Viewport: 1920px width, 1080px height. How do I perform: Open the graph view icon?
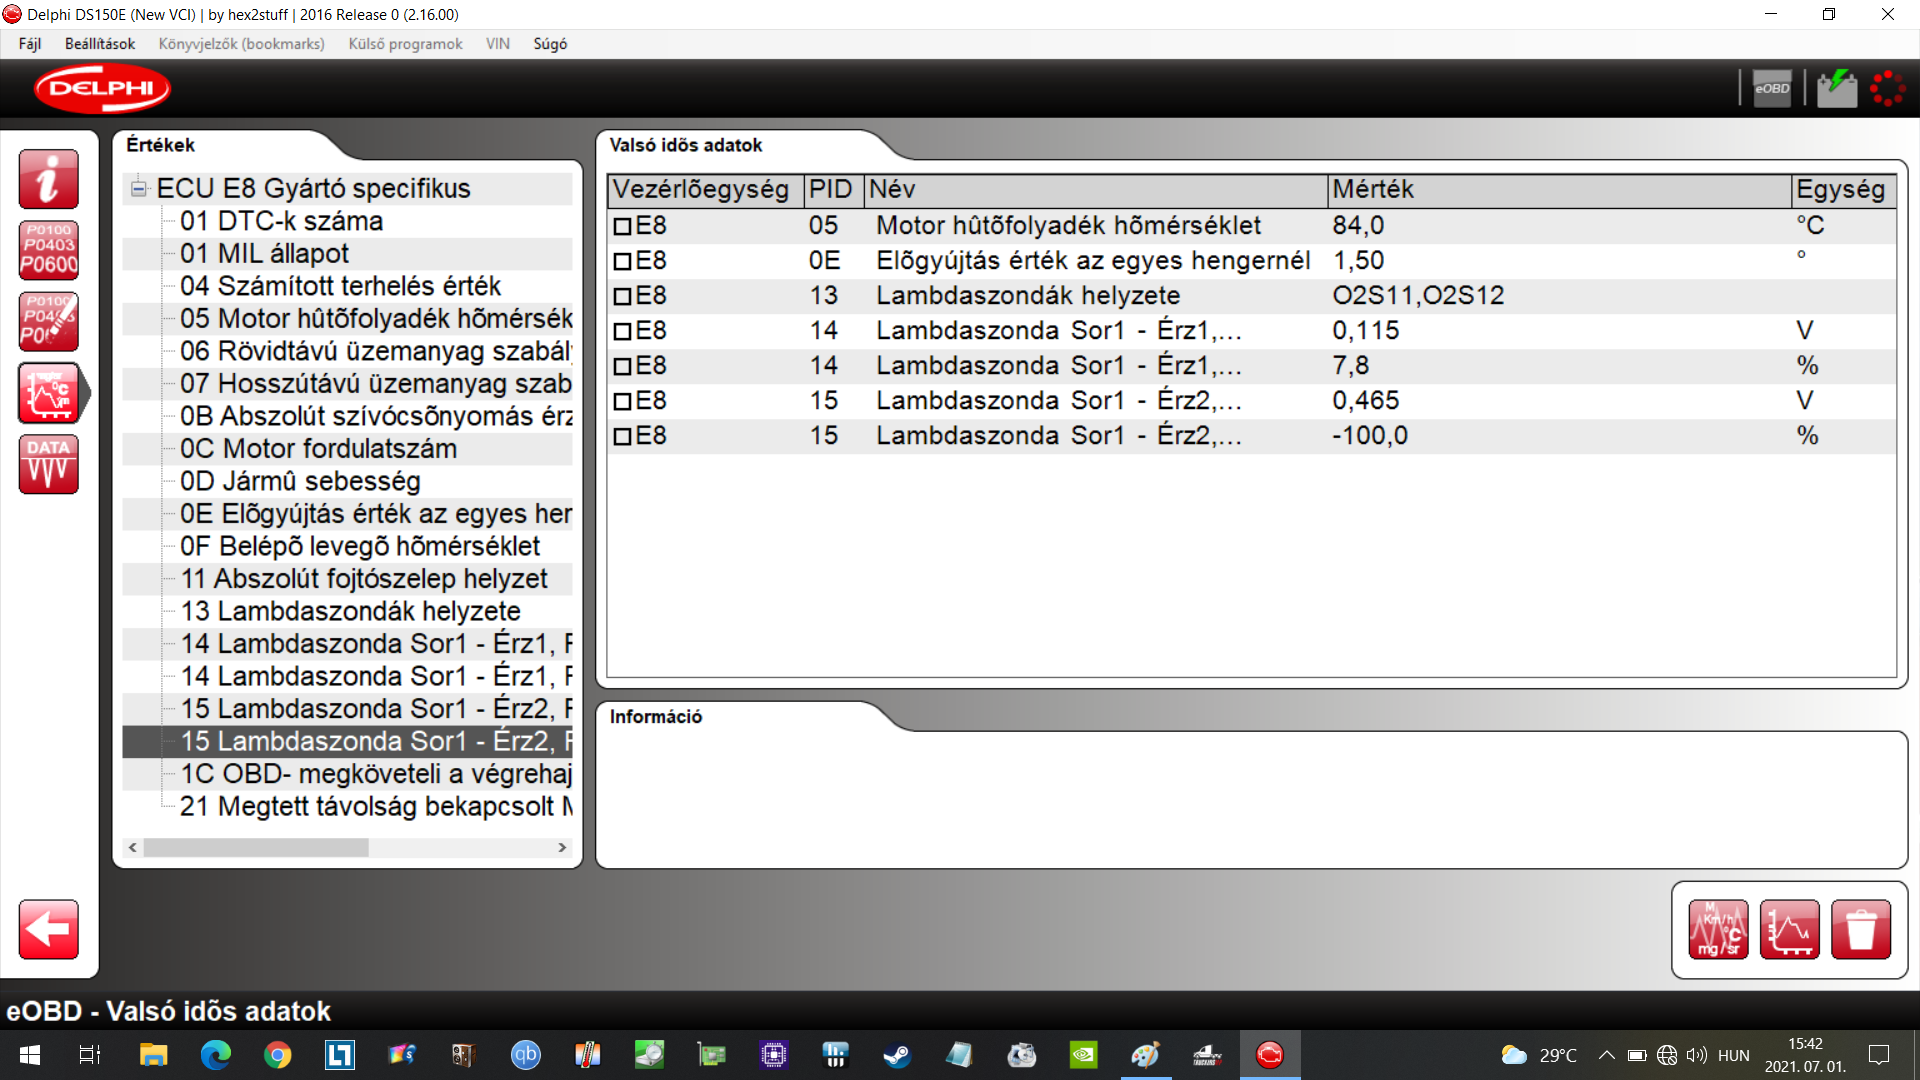1789,929
